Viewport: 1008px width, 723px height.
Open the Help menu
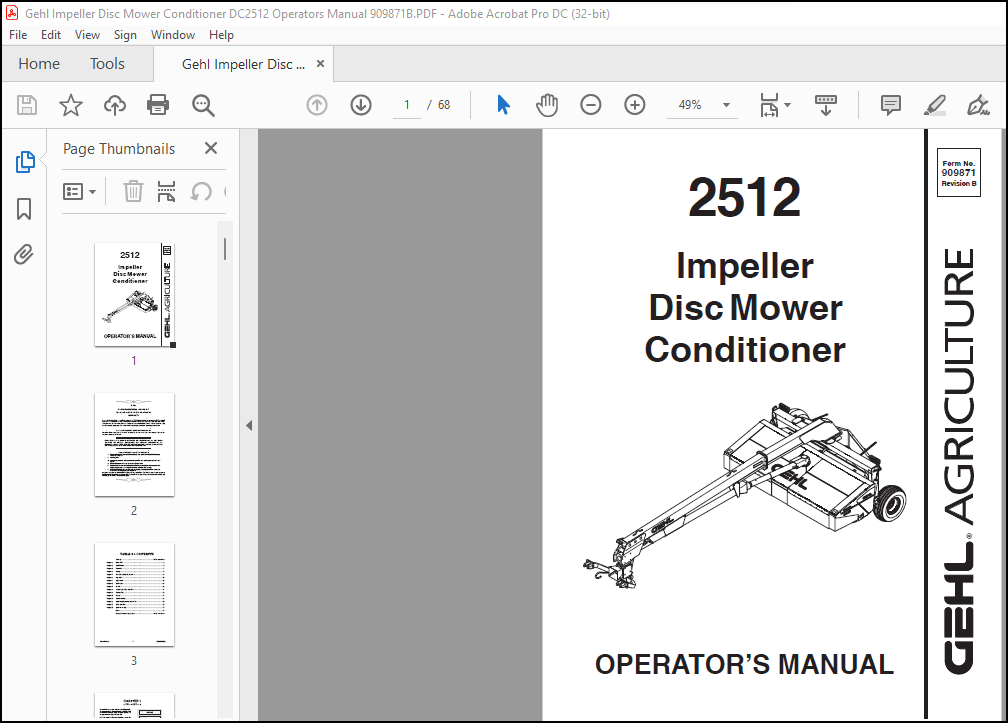[x=221, y=35]
